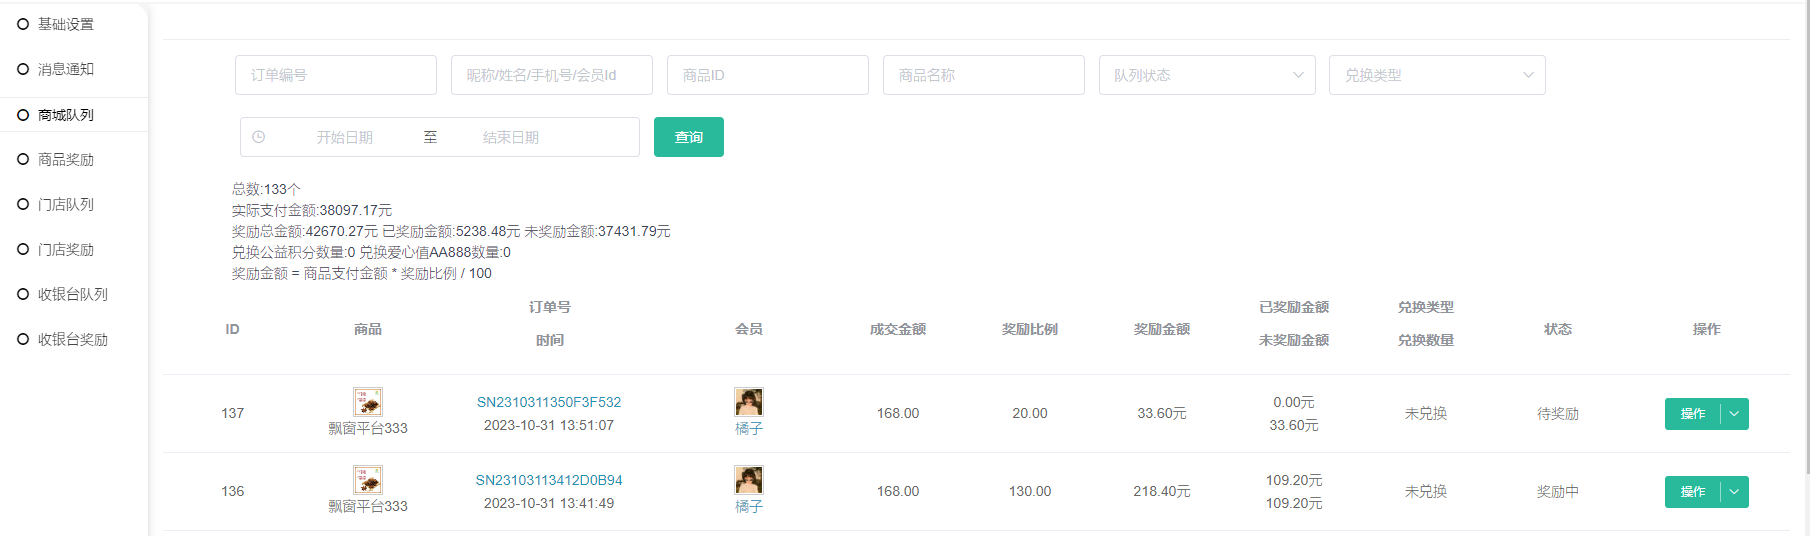Navigate to 收银台队列 sidebar item
The height and width of the screenshot is (536, 1810).
point(72,295)
